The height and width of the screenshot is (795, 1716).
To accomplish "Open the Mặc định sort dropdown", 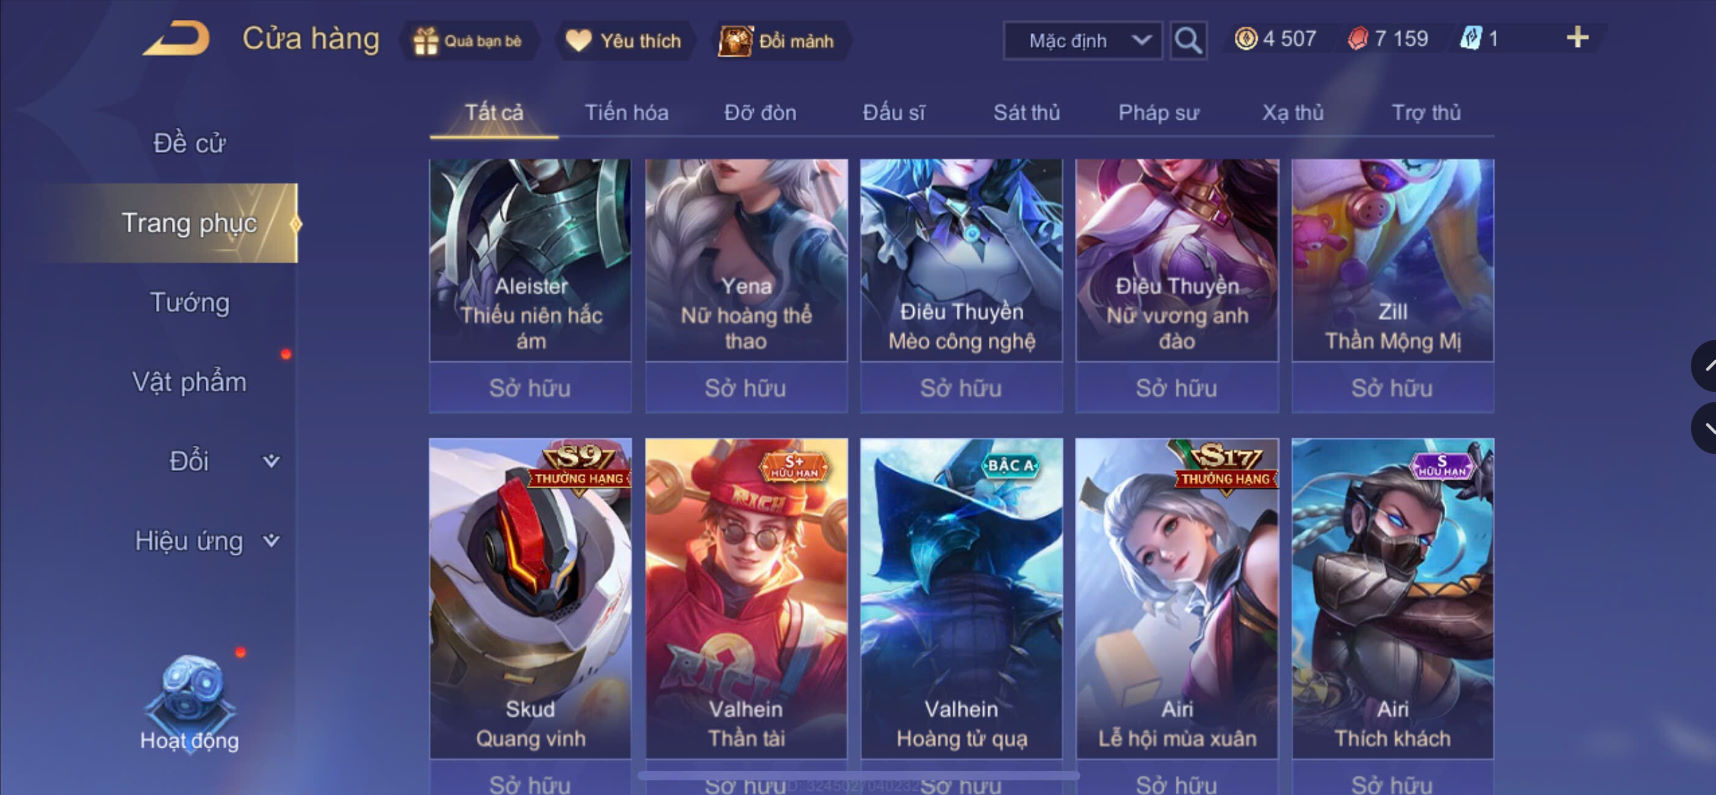I will (x=1083, y=41).
